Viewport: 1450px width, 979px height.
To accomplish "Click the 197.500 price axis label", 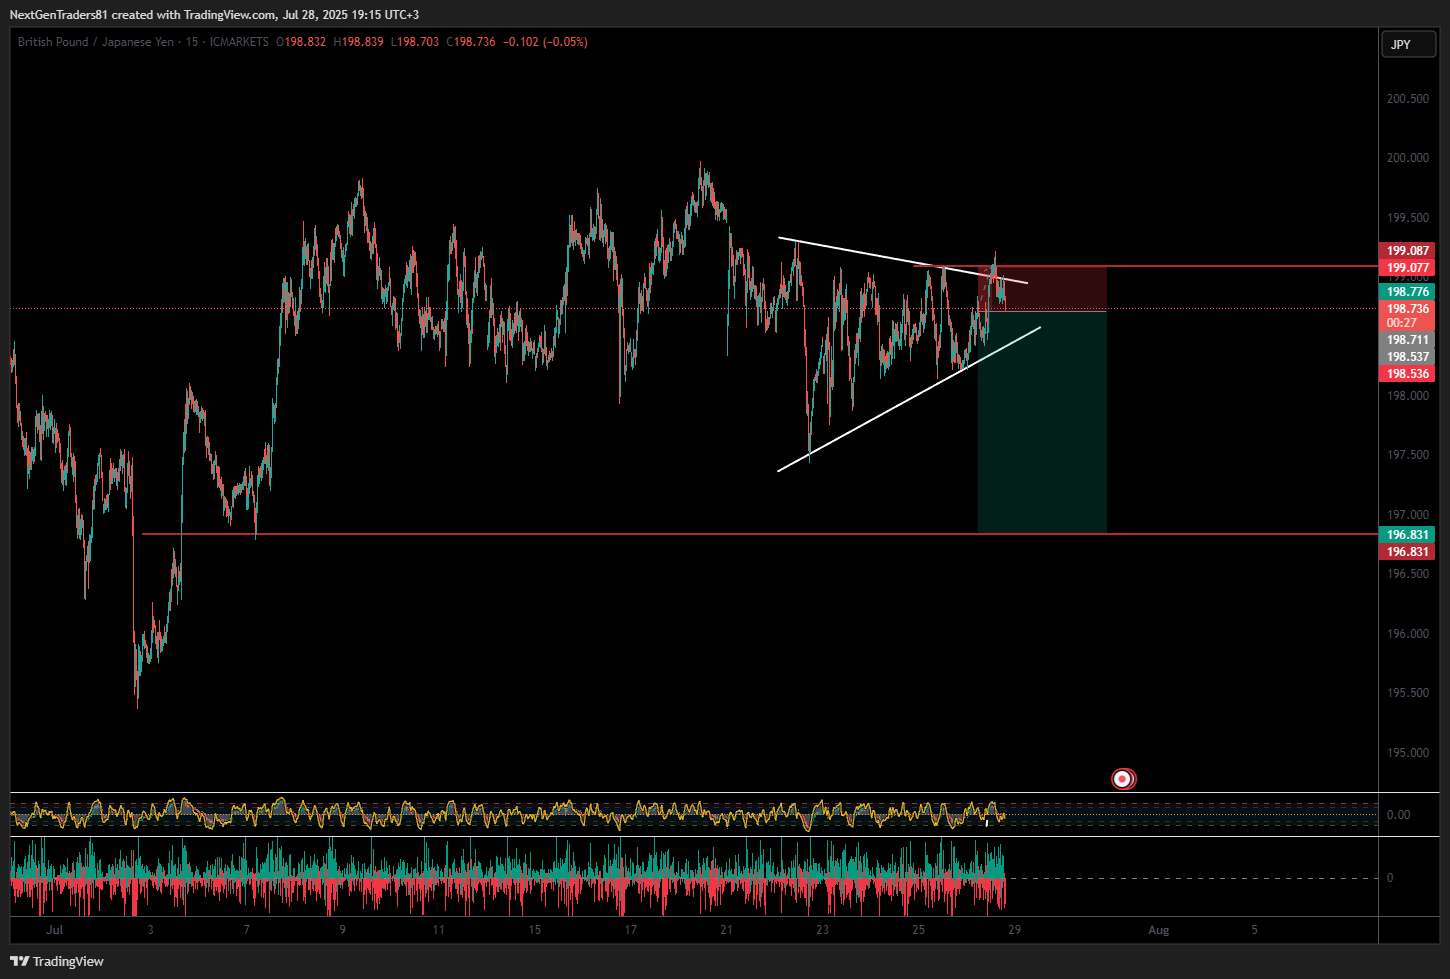I will 1407,455.
